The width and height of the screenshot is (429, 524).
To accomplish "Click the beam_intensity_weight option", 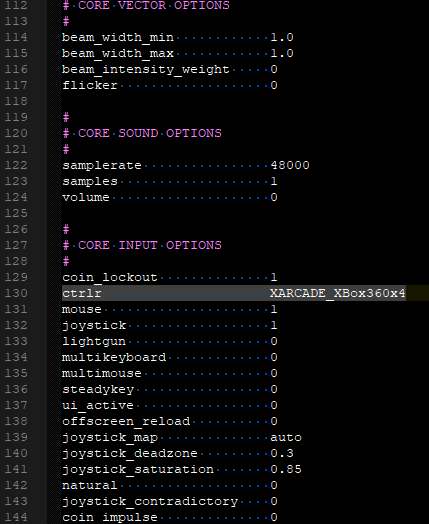I will point(146,70).
